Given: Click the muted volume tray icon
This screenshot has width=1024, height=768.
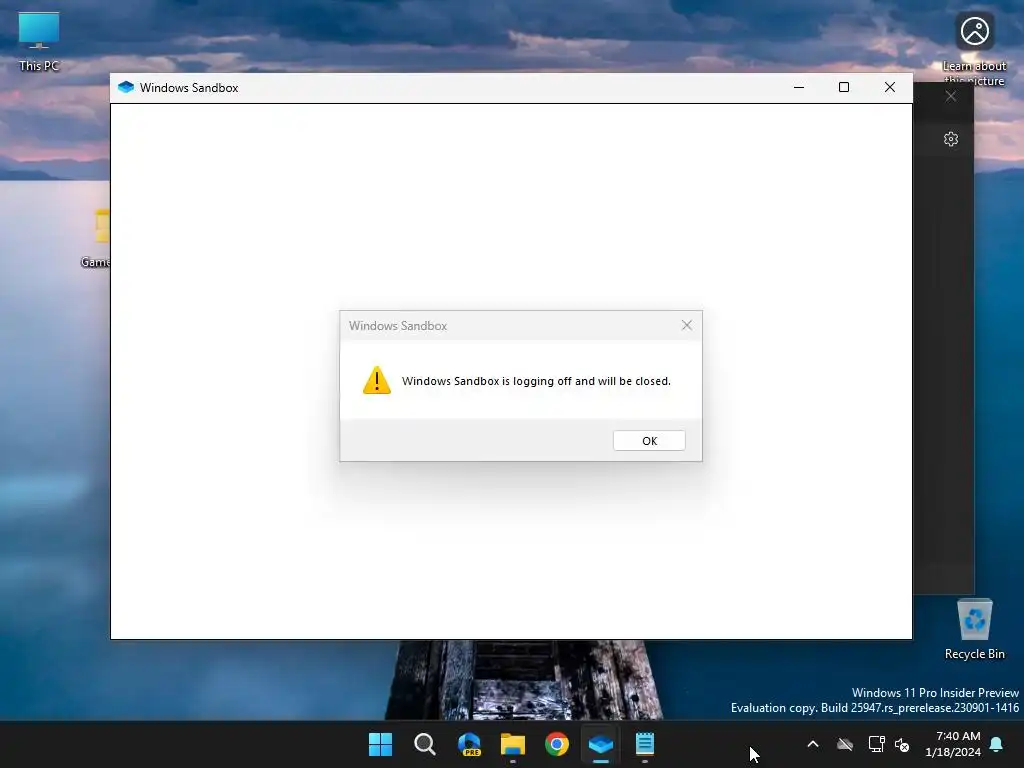Looking at the screenshot, I should coord(902,744).
